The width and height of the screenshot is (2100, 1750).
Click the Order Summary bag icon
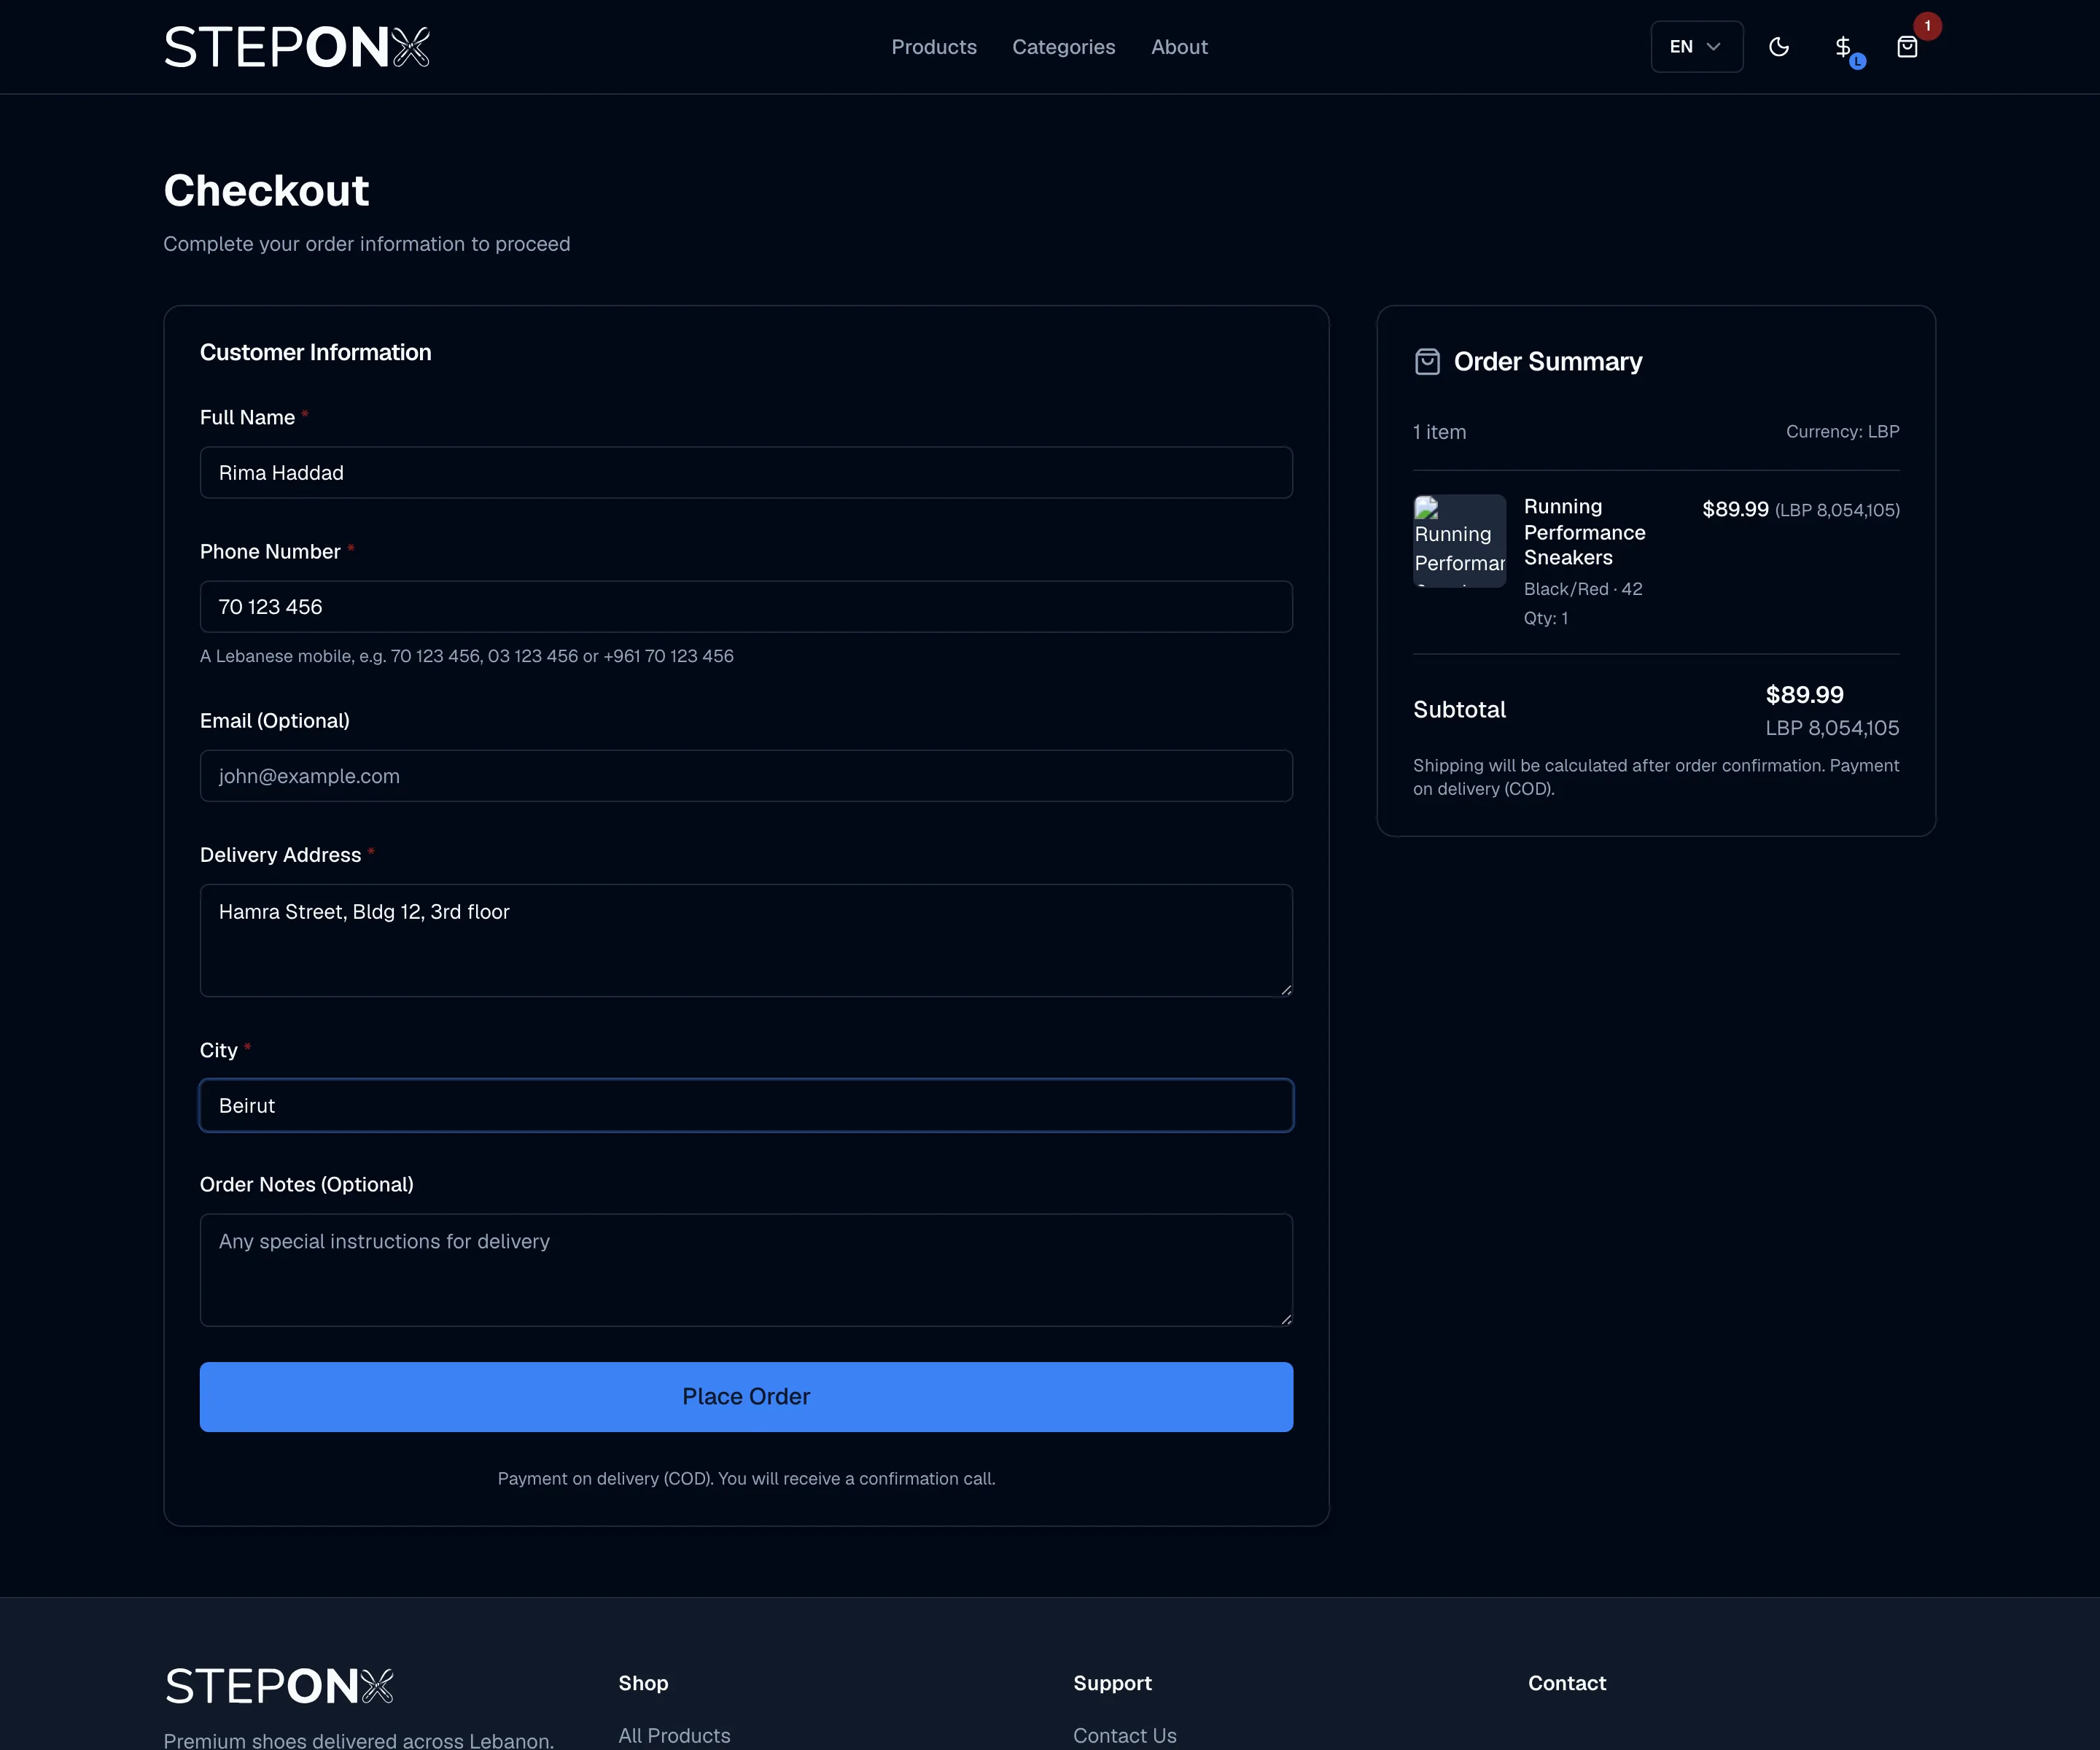coord(1427,362)
